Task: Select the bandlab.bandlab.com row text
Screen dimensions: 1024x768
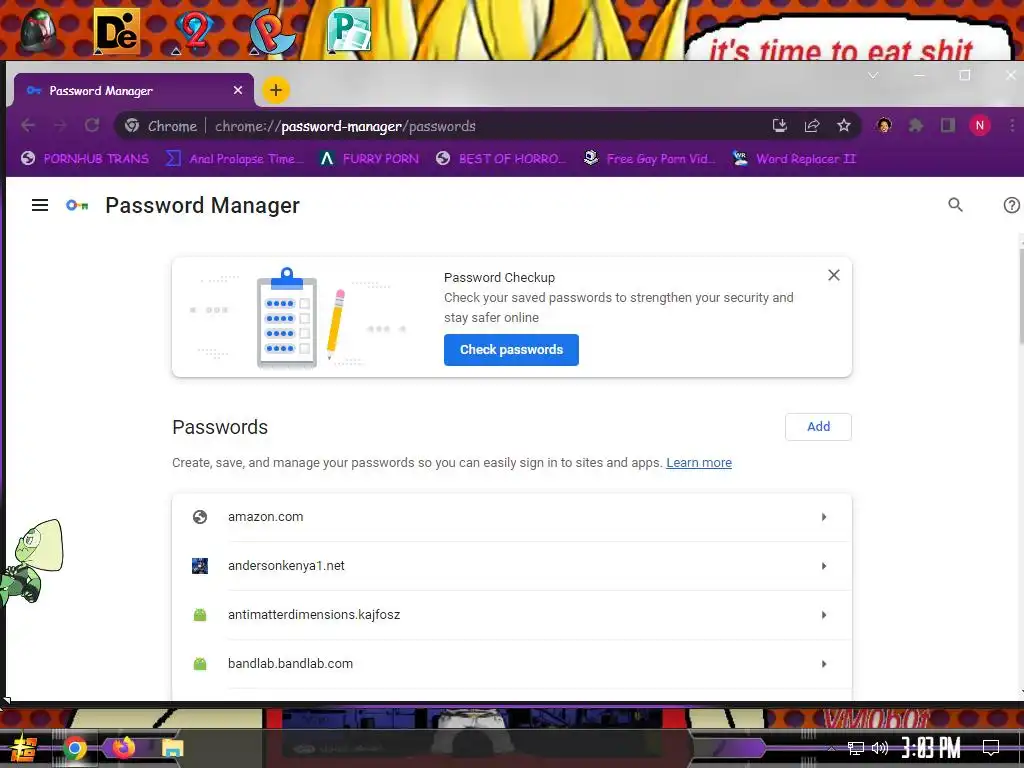Action: 291,664
